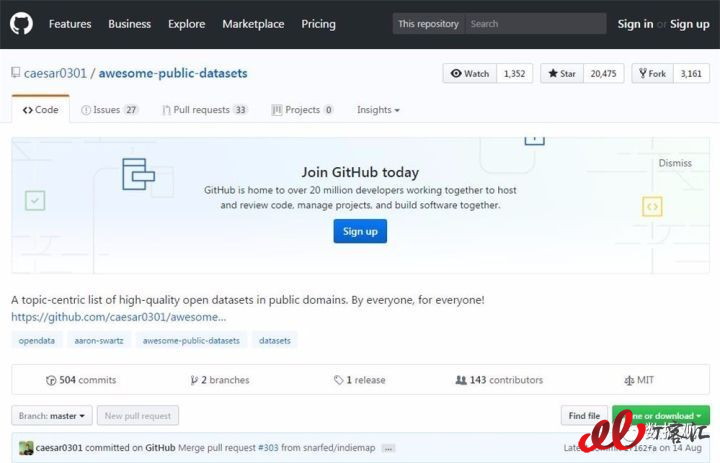The height and width of the screenshot is (463, 720).
Task: Open caesar0301 commit author link
Action: tap(59, 447)
